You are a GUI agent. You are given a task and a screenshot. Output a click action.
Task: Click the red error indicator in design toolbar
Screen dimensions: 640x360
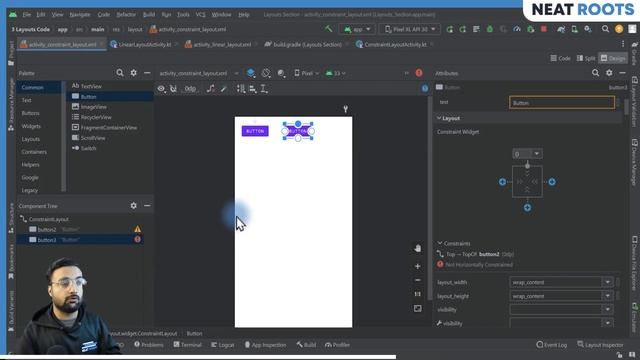[x=419, y=73]
